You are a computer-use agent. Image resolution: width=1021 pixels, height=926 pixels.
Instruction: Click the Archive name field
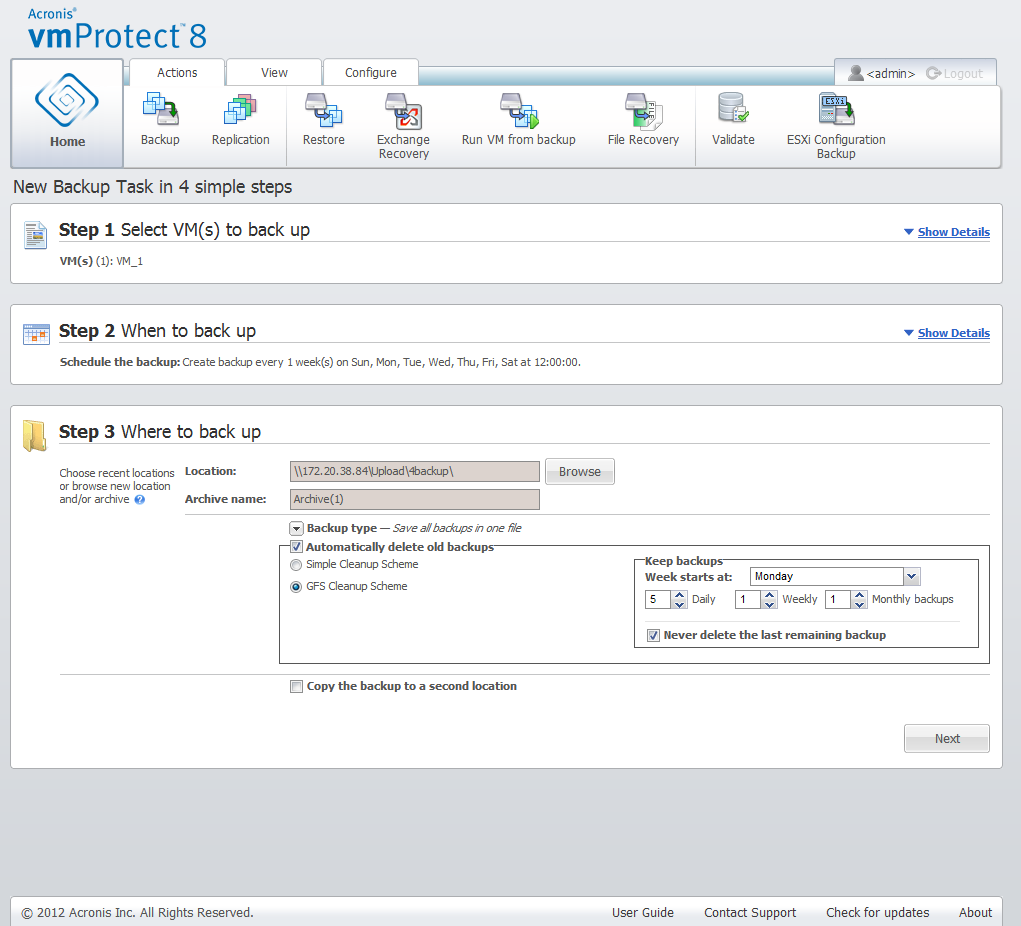tap(415, 499)
